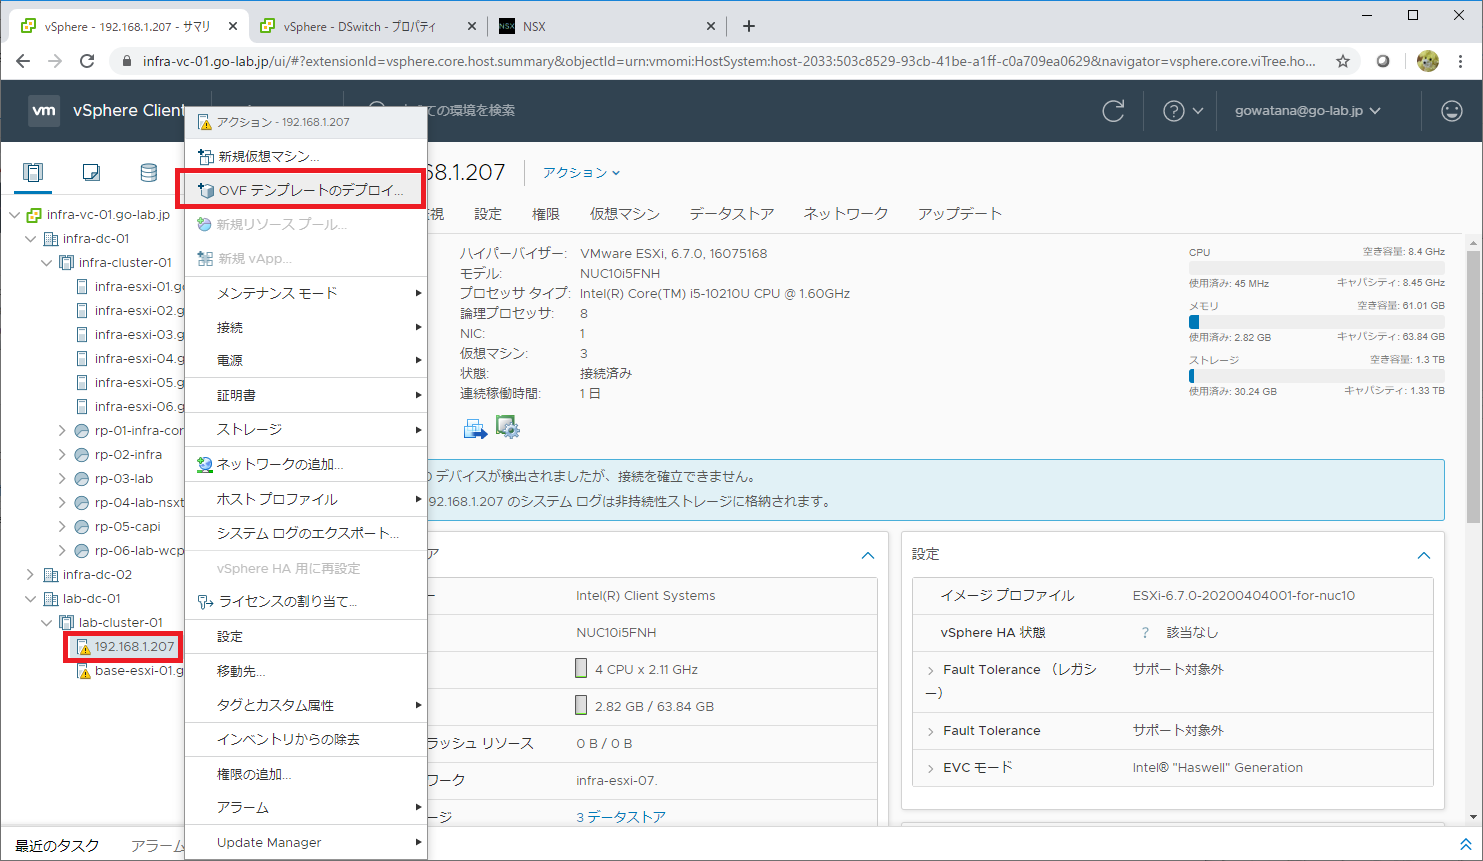This screenshot has width=1483, height=861.
Task: Go back in the browser
Action: click(23, 61)
